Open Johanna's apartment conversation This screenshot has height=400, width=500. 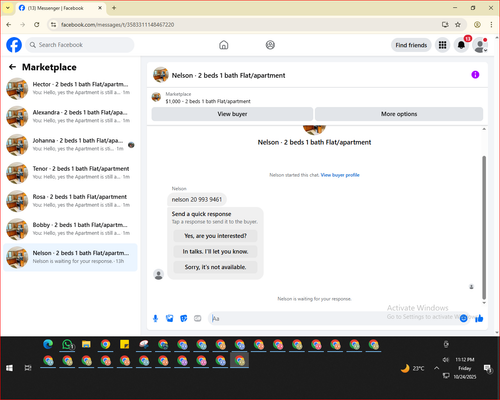click(70, 144)
